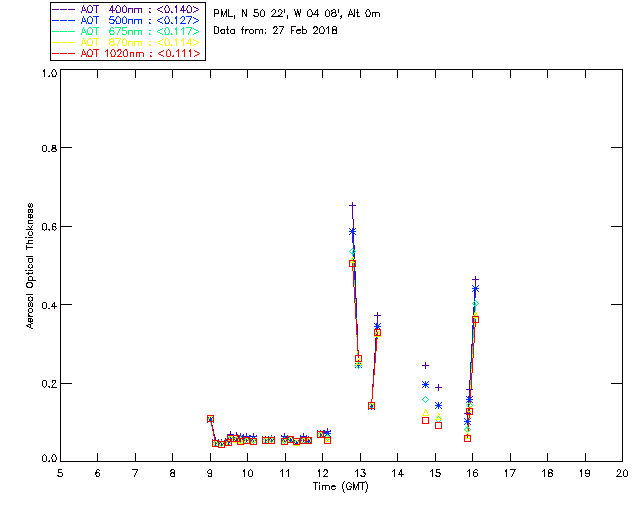Click the x-axis tick label '18'
The width and height of the screenshot is (640, 512).
(547, 473)
